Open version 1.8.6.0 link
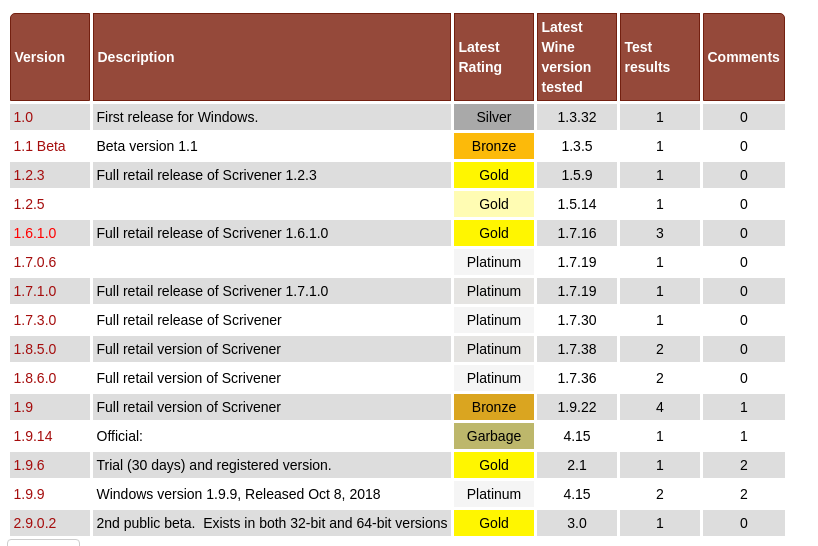 pos(34,378)
